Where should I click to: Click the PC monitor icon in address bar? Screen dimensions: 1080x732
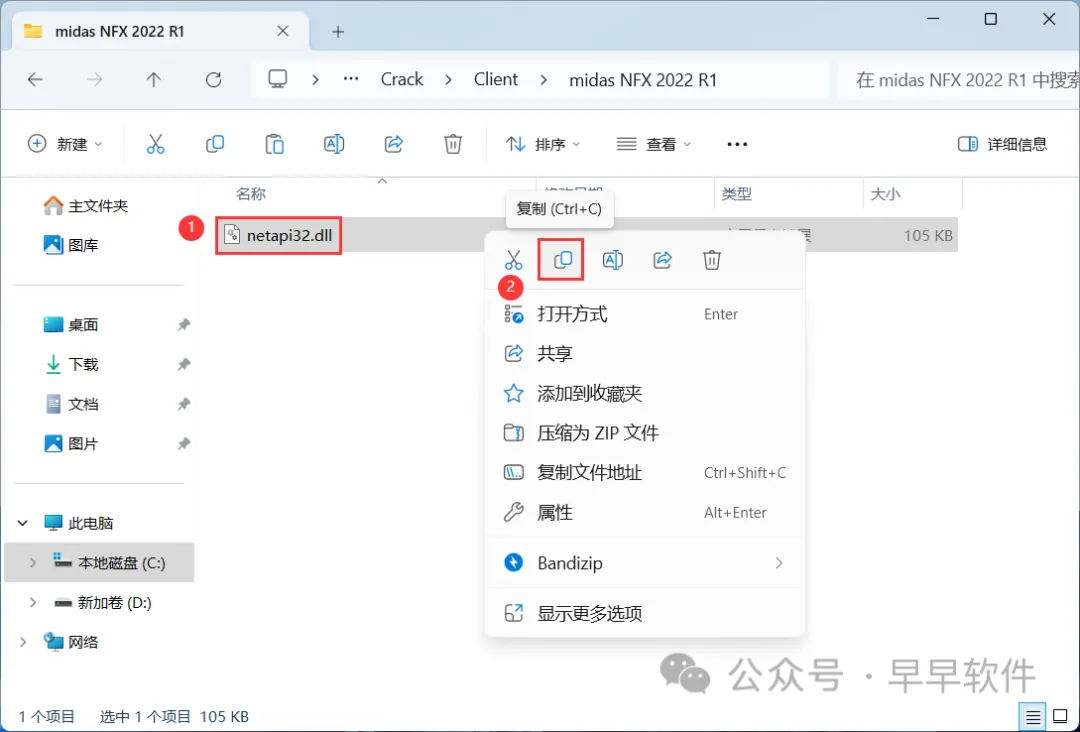pyautogui.click(x=278, y=79)
